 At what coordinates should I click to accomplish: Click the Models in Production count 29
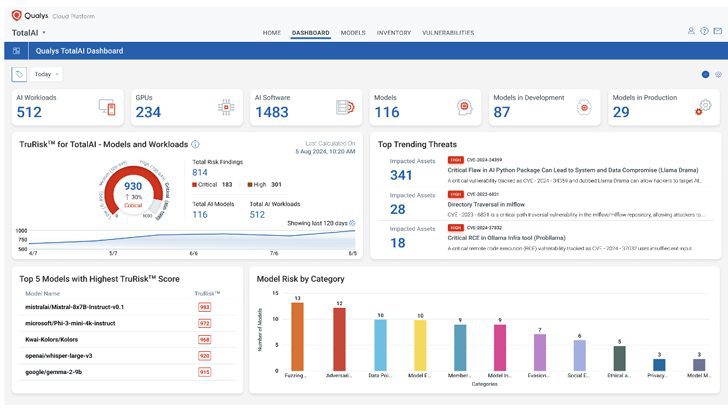(621, 112)
